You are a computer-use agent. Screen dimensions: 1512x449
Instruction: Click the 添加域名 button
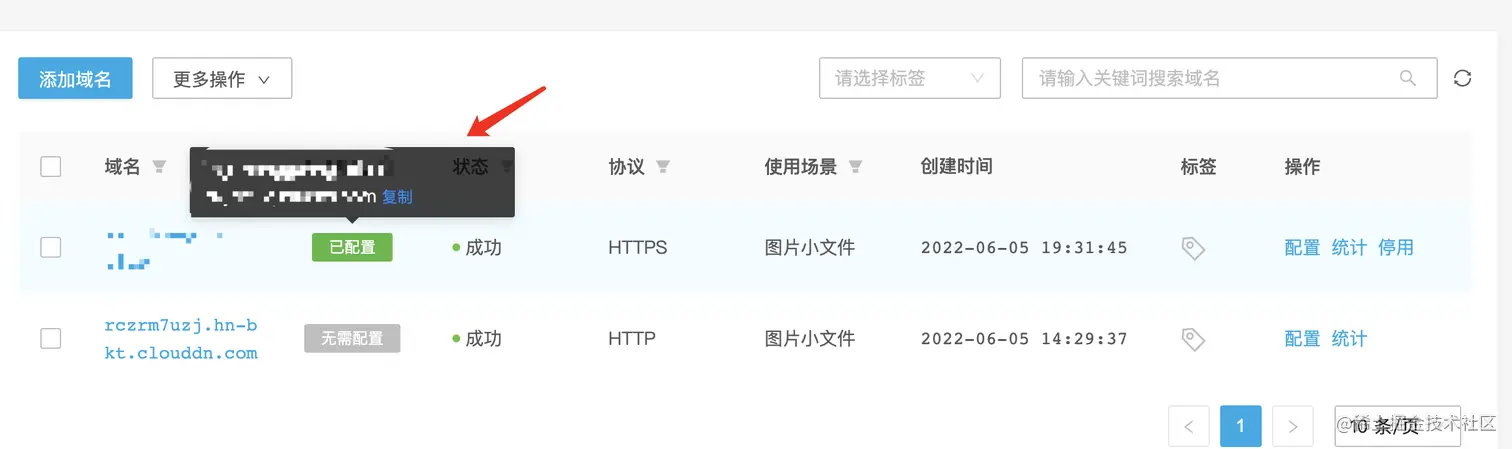[x=75, y=78]
